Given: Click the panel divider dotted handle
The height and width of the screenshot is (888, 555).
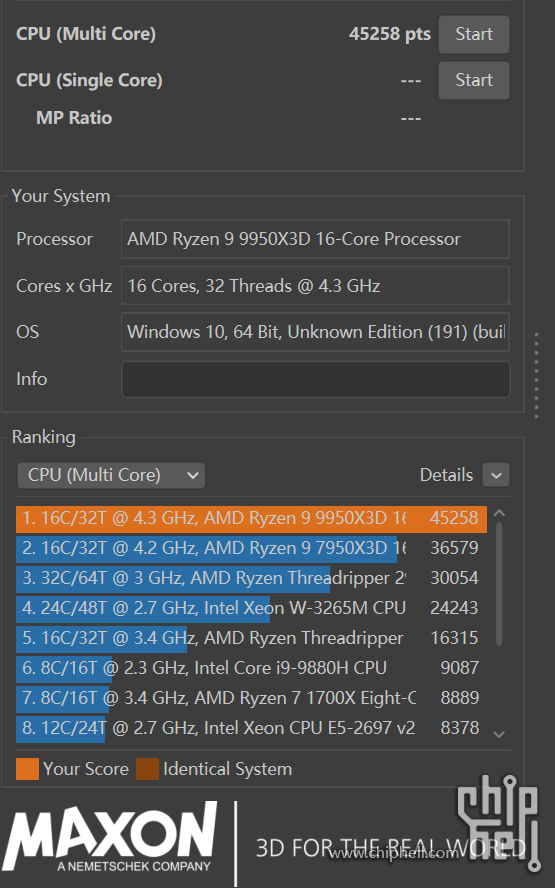Looking at the screenshot, I should coord(536,376).
